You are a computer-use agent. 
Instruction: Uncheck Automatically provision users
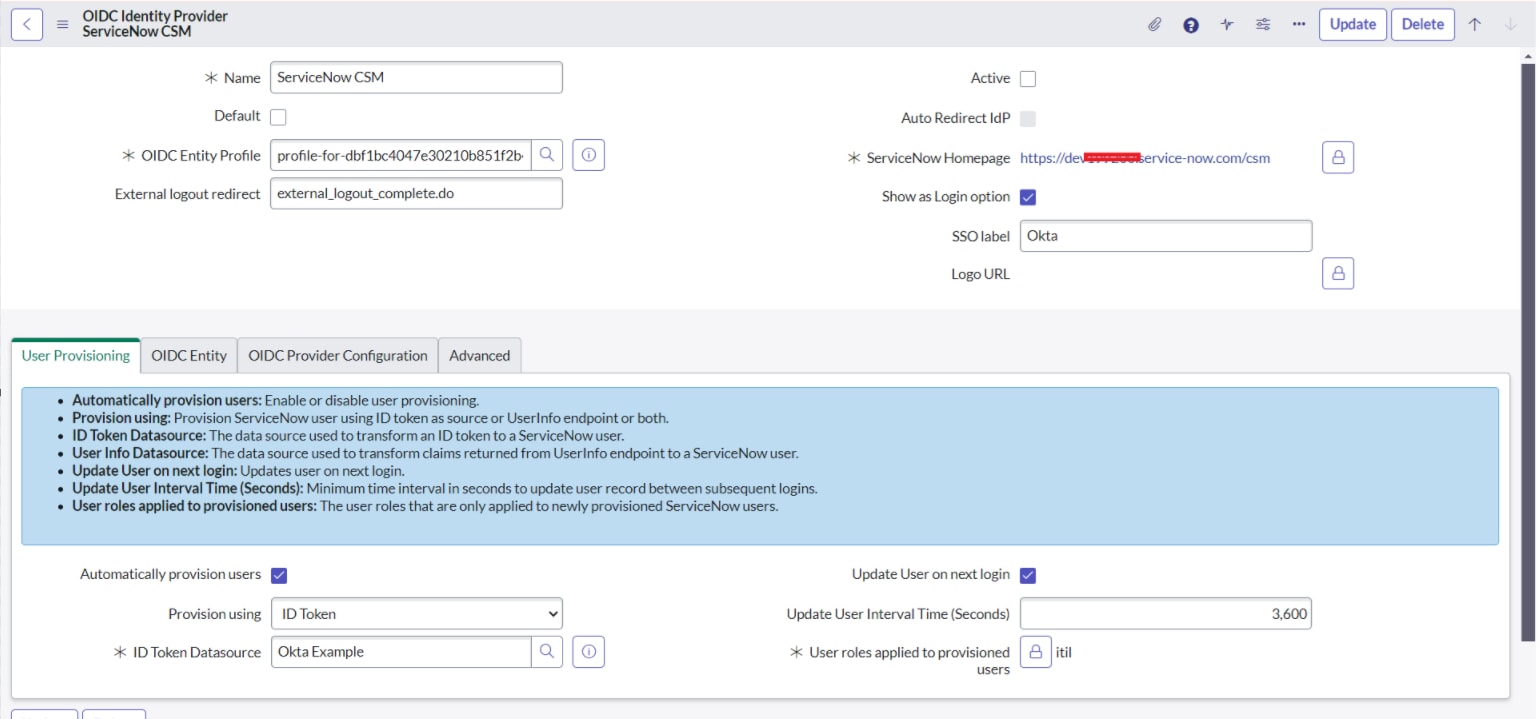pos(280,574)
